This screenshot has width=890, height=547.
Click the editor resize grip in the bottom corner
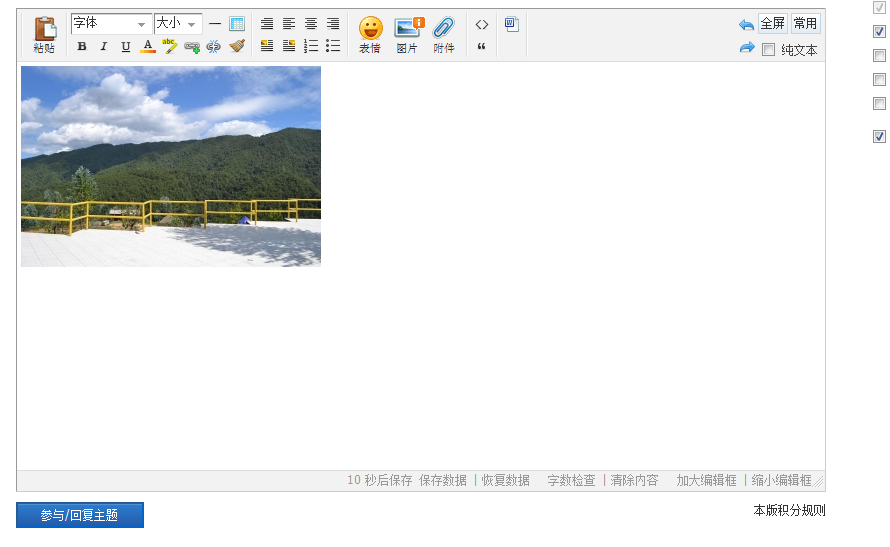(x=819, y=482)
